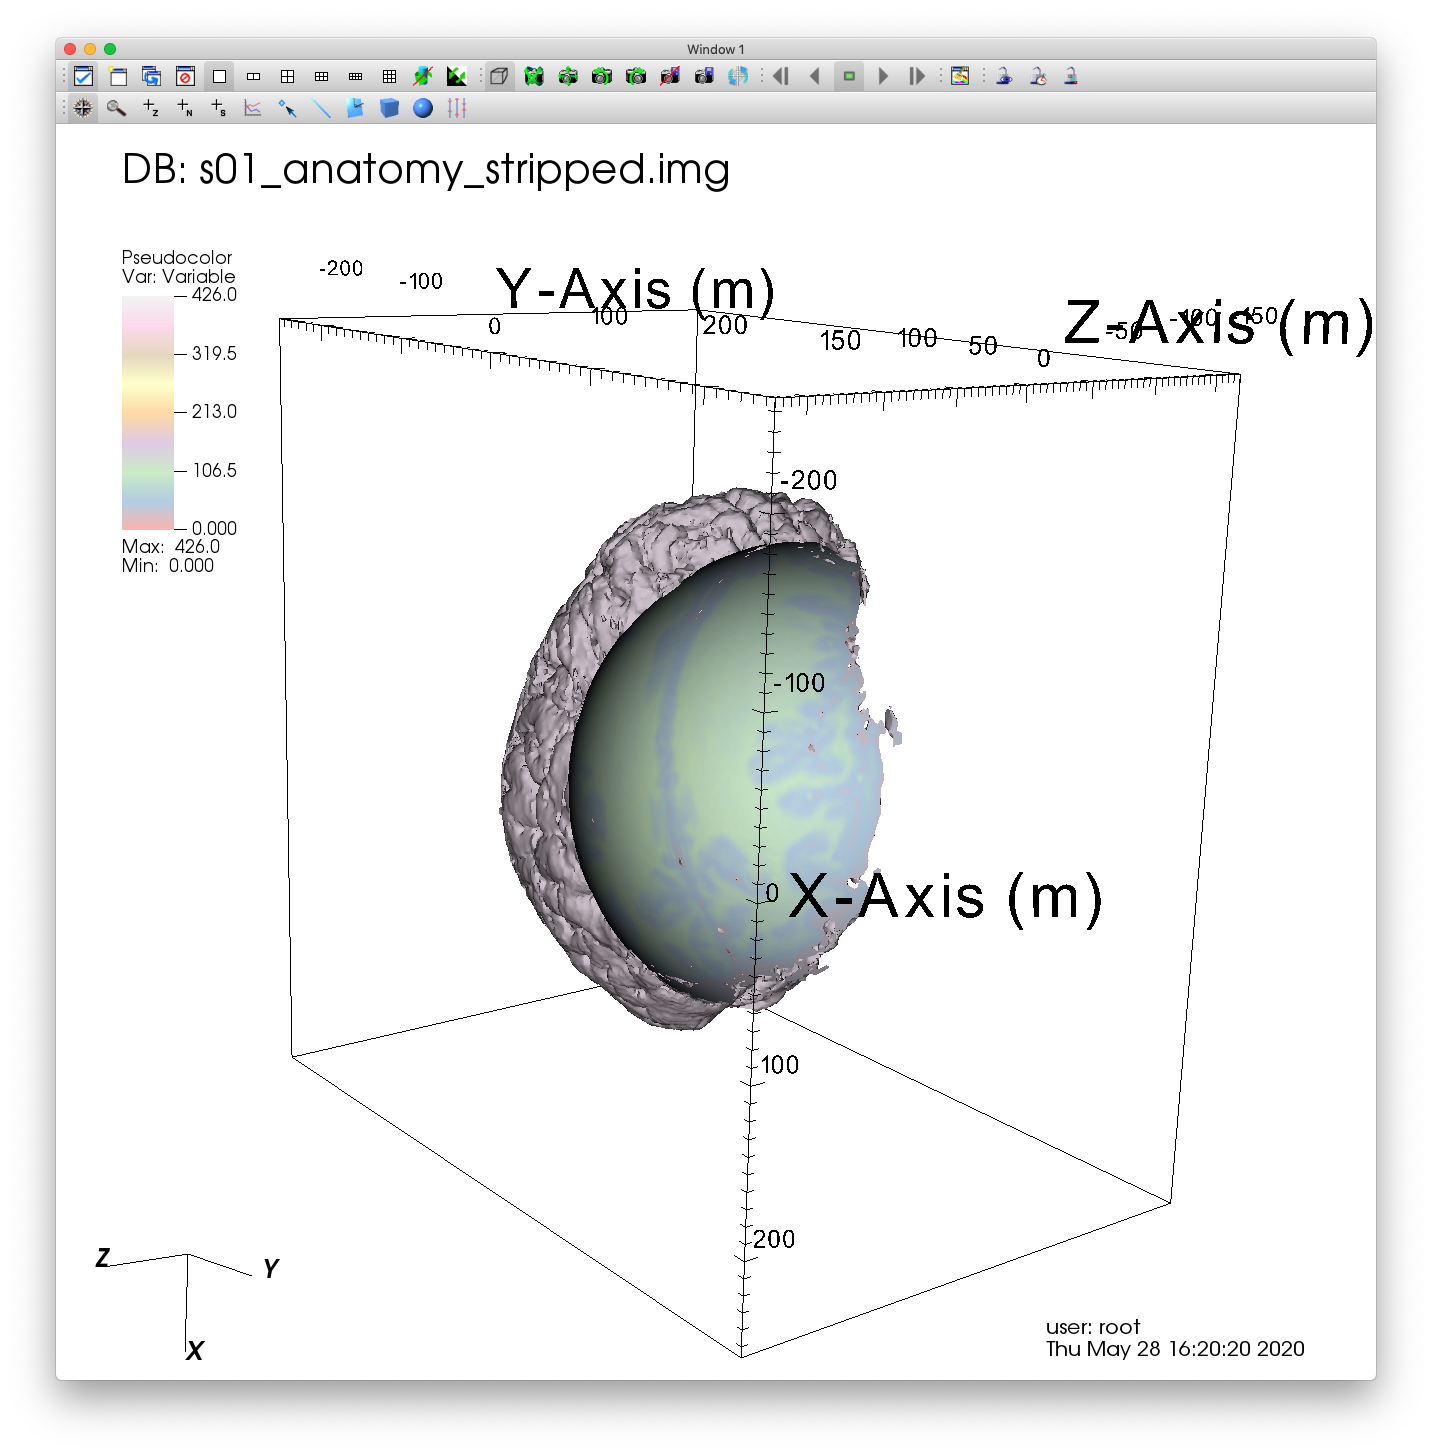Viewport: 1432px width, 1454px height.
Task: Click the rendered brain surface plot
Action: (700, 760)
